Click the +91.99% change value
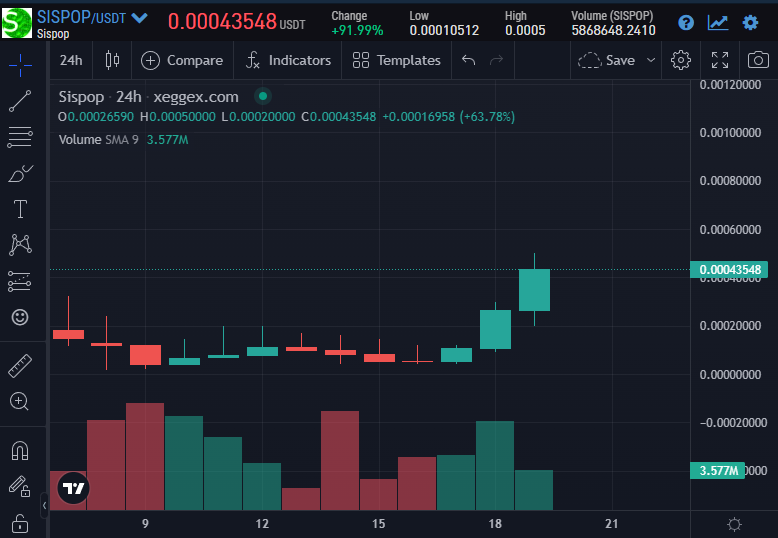 pos(357,31)
